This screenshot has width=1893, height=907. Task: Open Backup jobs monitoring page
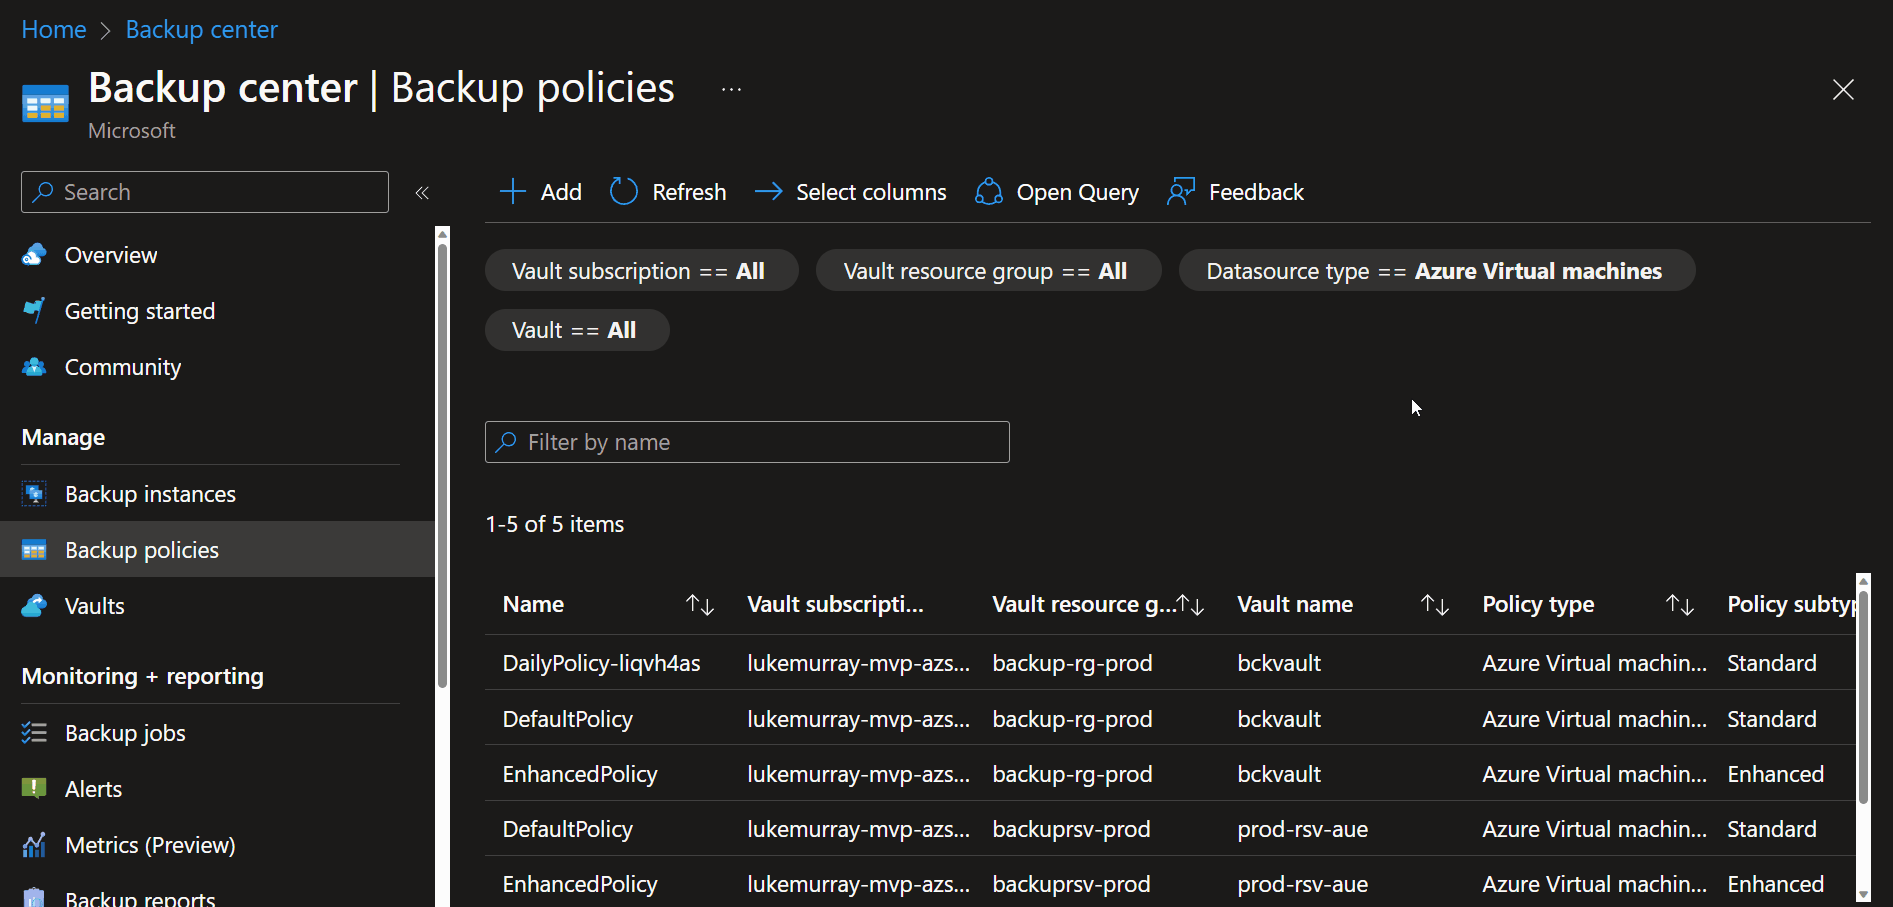[125, 733]
